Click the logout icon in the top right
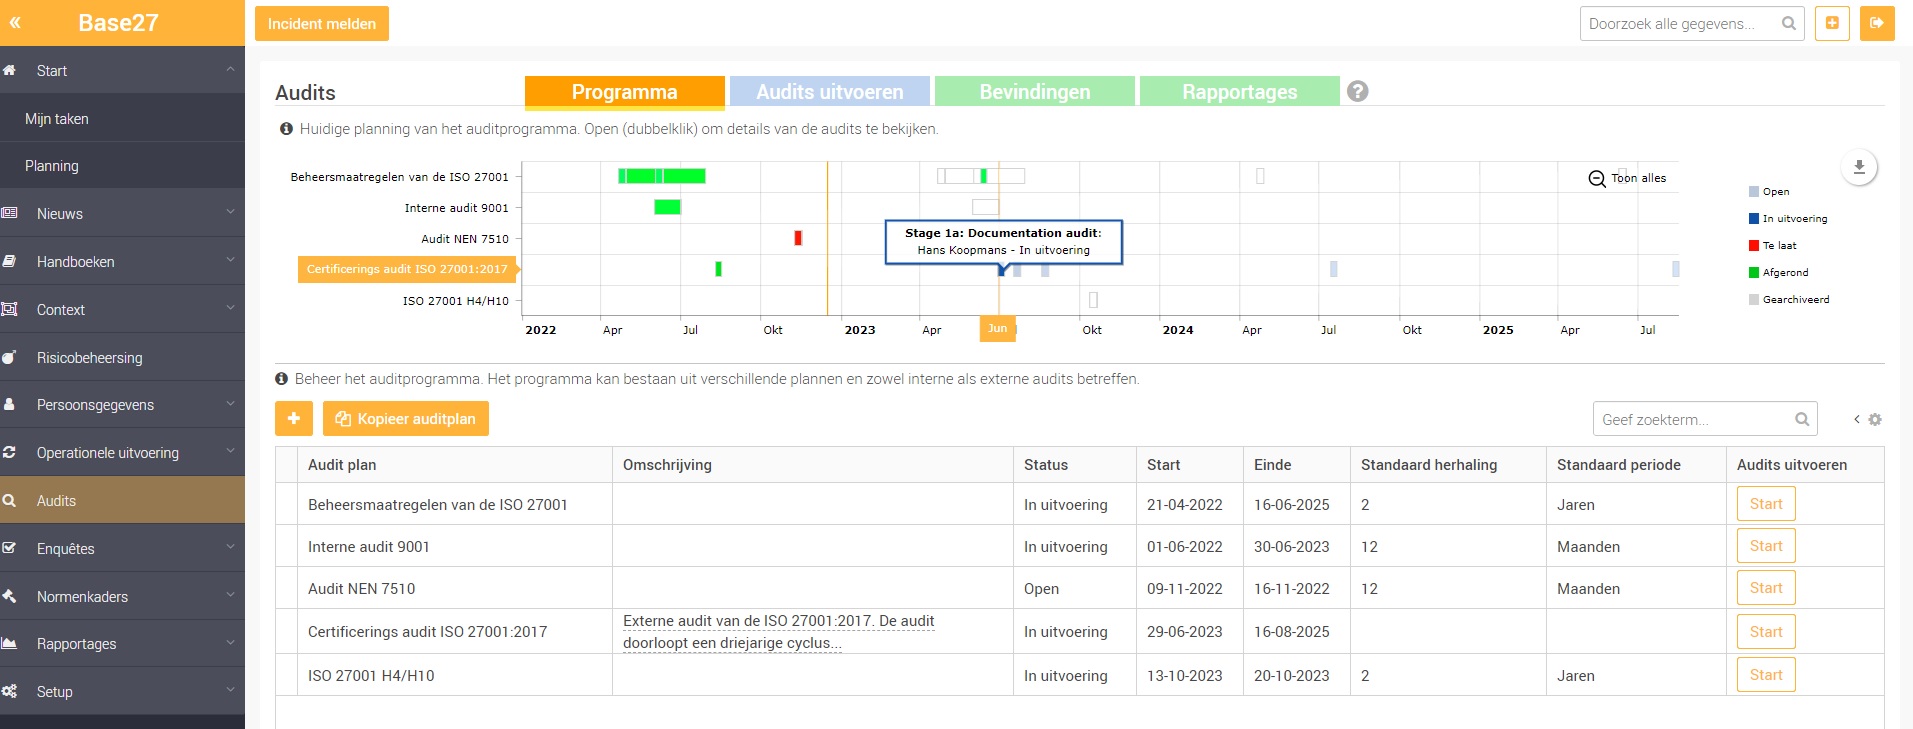The height and width of the screenshot is (729, 1913). [x=1877, y=23]
